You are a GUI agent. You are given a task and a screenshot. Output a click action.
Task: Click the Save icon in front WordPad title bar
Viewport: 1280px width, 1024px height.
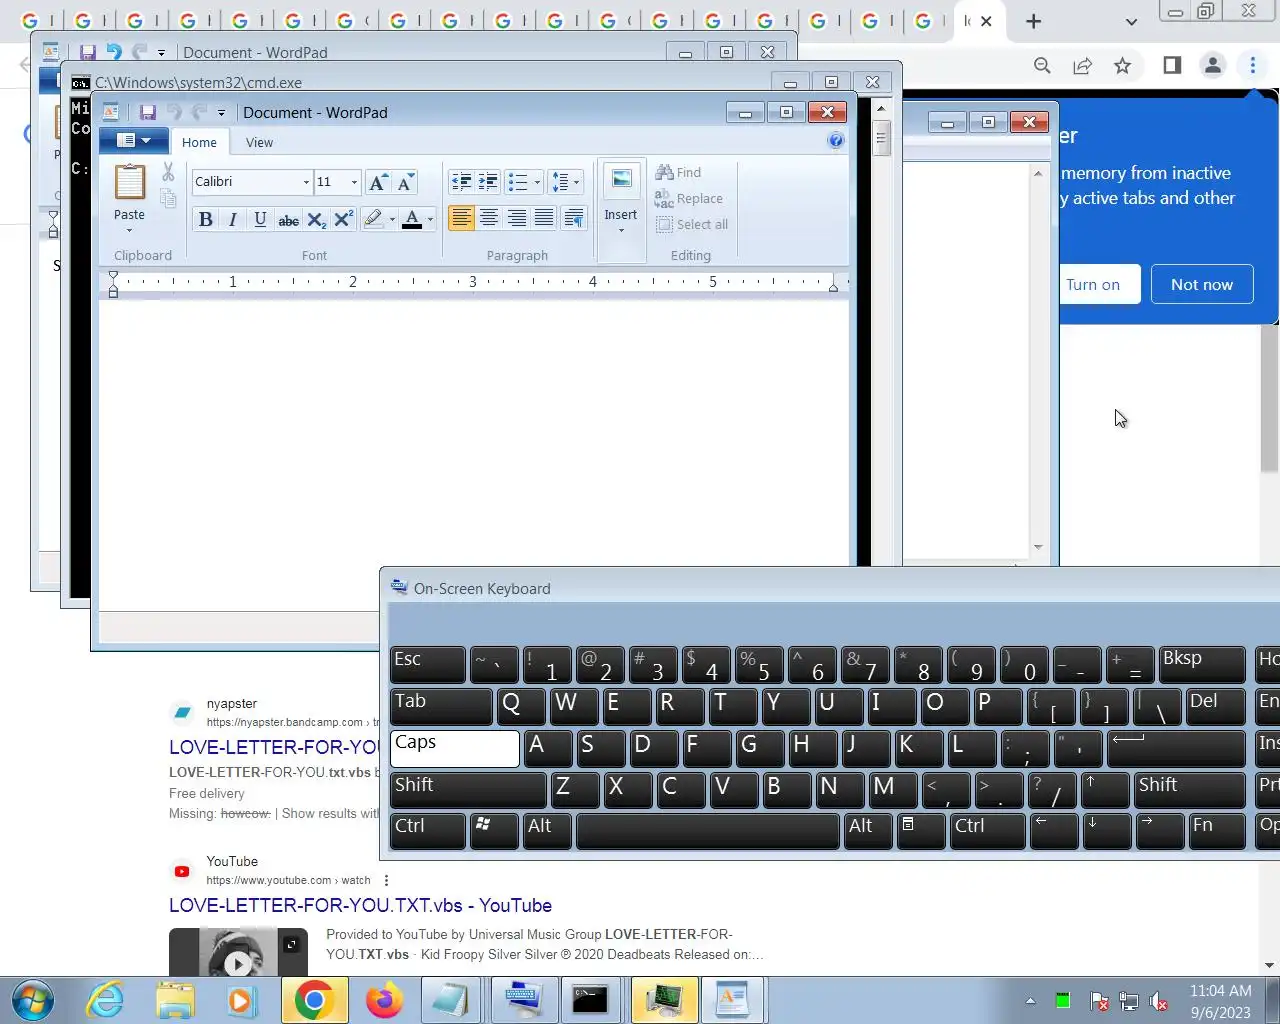click(148, 112)
